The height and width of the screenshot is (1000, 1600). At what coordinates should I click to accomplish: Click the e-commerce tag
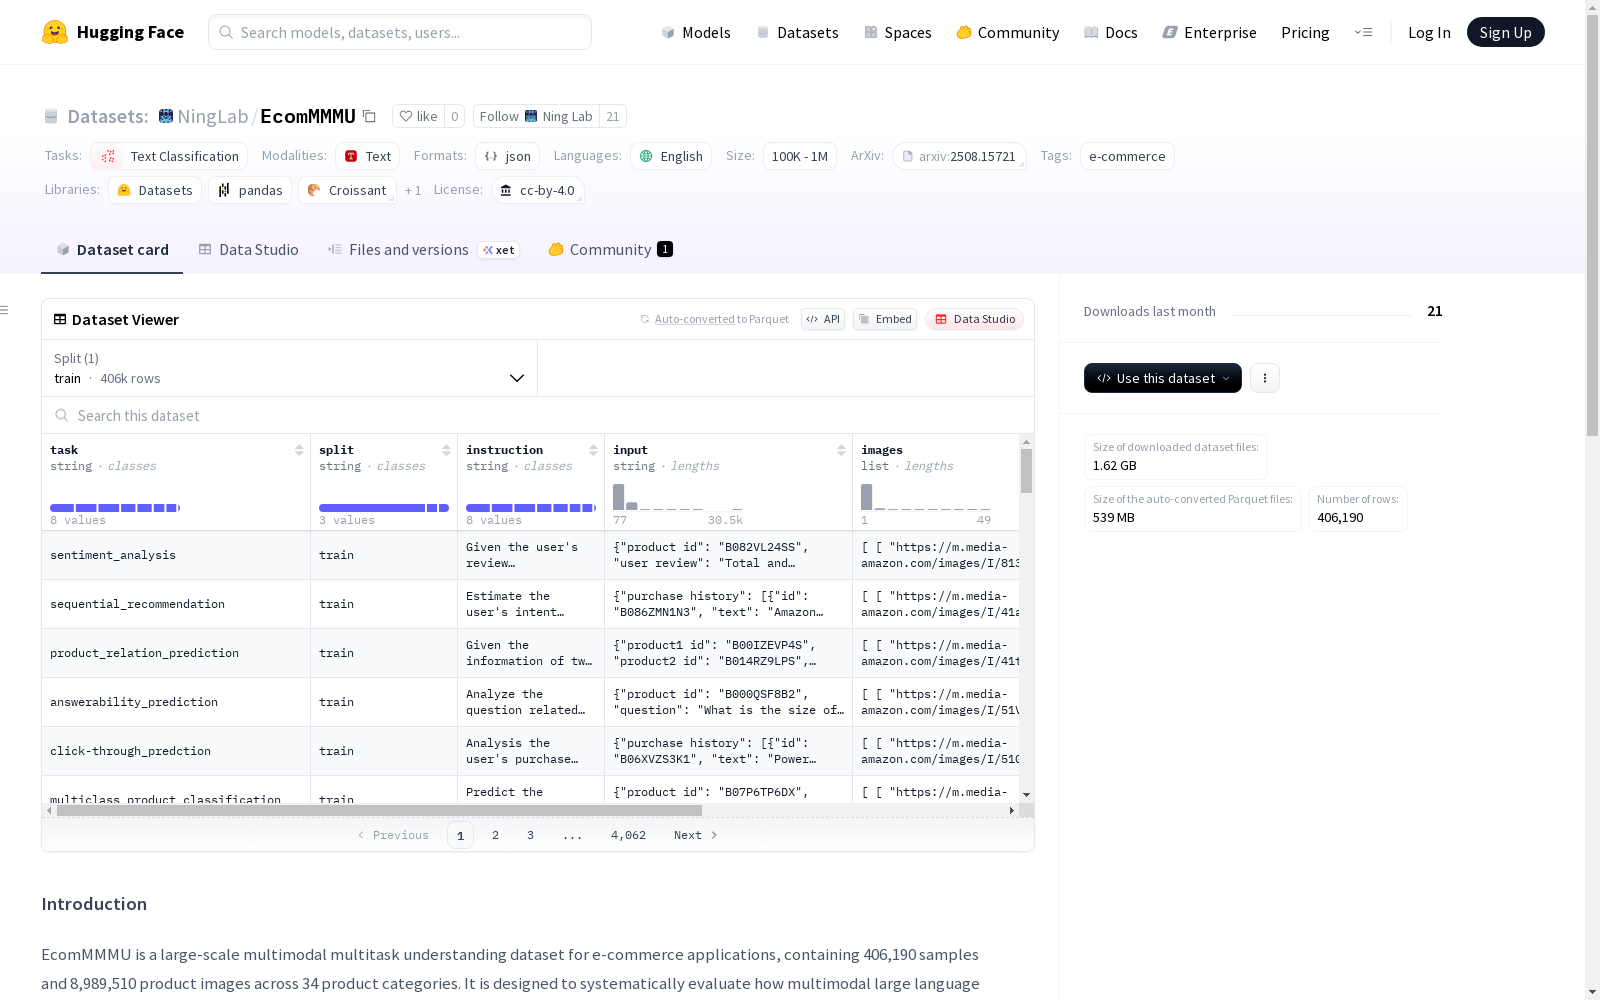(1127, 156)
